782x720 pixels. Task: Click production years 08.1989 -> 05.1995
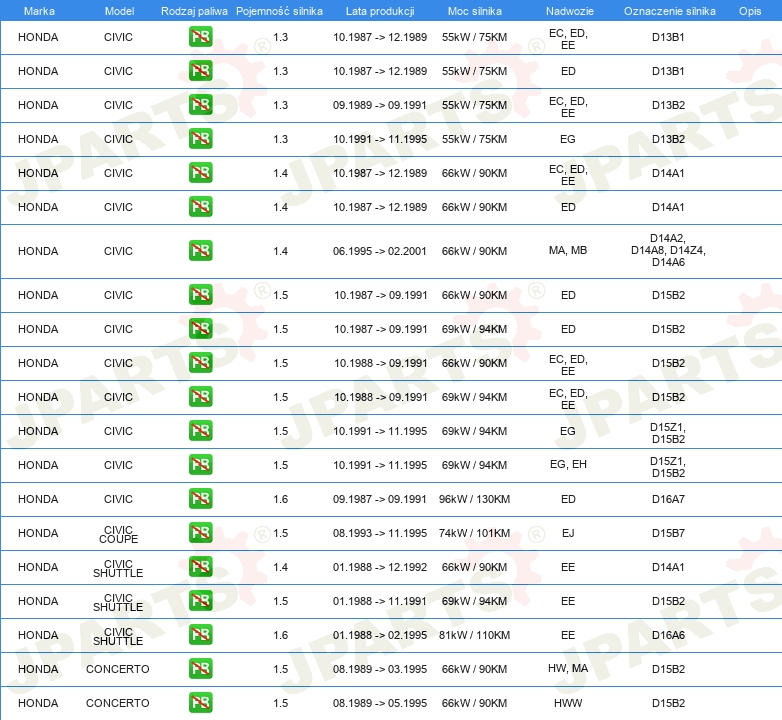pos(380,703)
